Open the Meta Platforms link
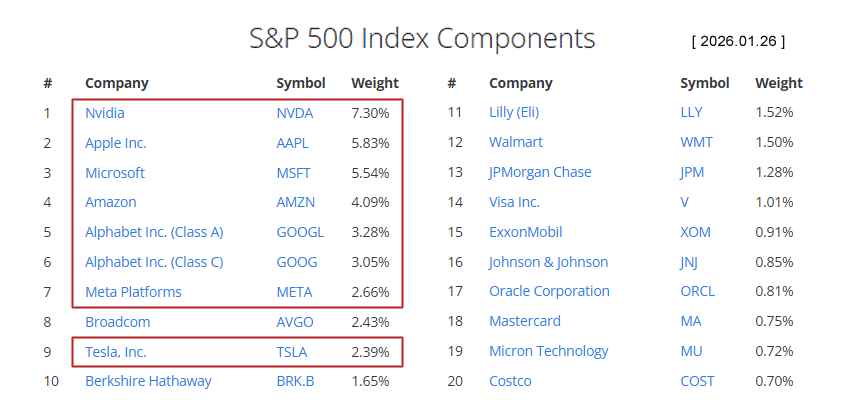845x420 pixels. pos(133,292)
